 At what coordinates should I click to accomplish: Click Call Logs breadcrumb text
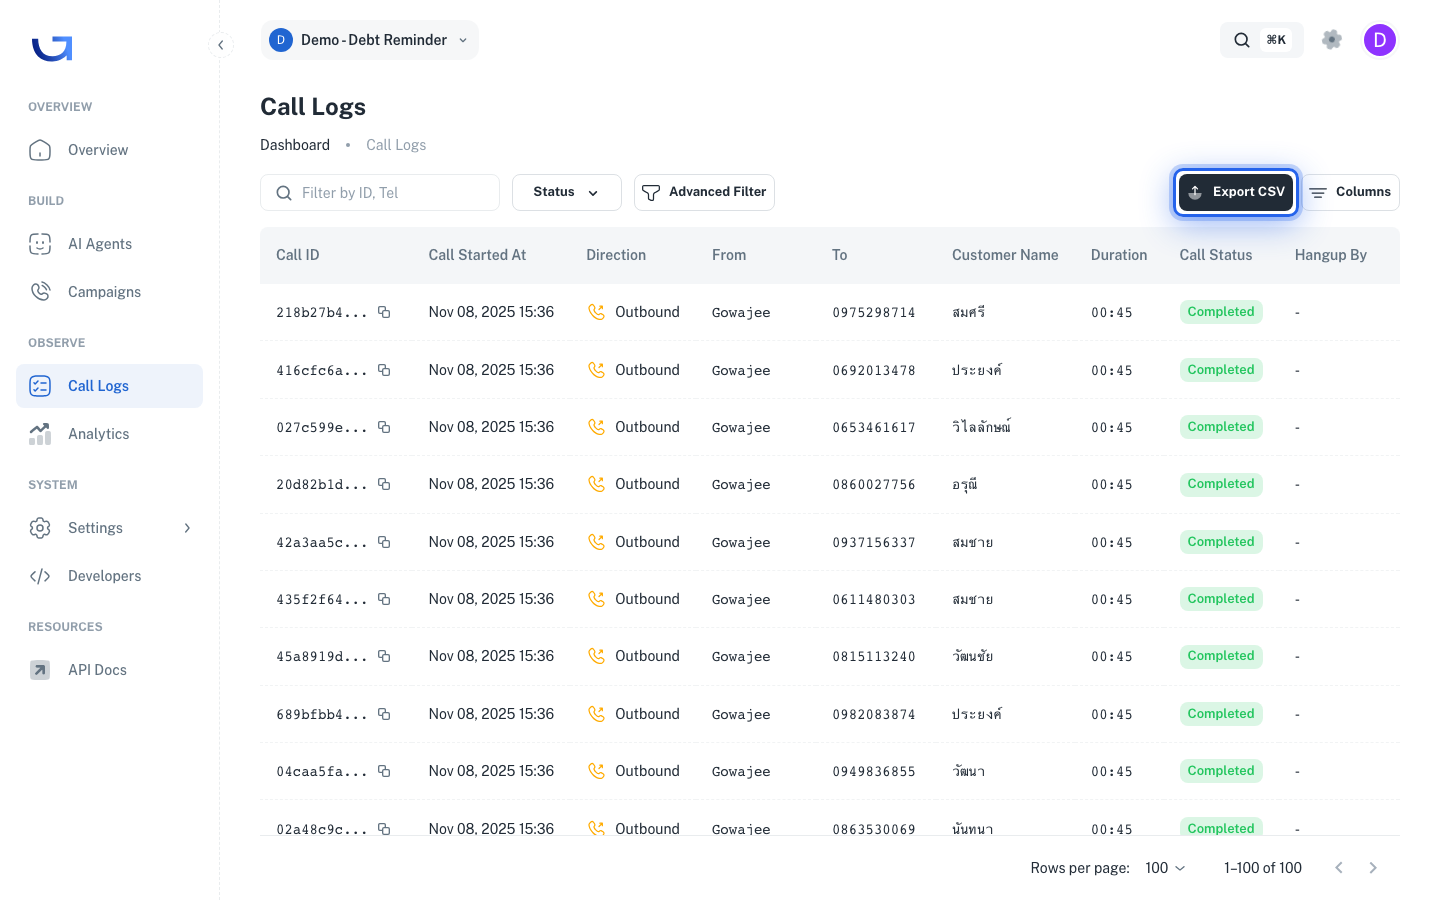(x=396, y=145)
